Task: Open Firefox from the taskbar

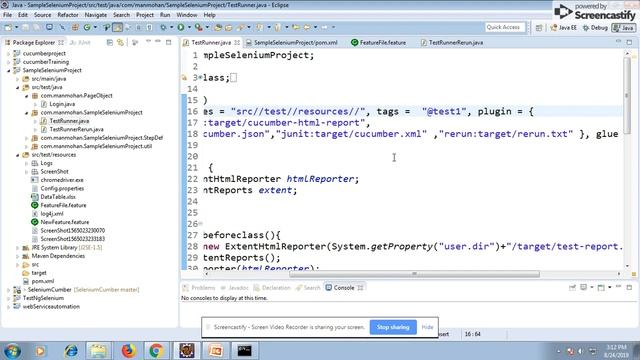Action: click(x=128, y=351)
